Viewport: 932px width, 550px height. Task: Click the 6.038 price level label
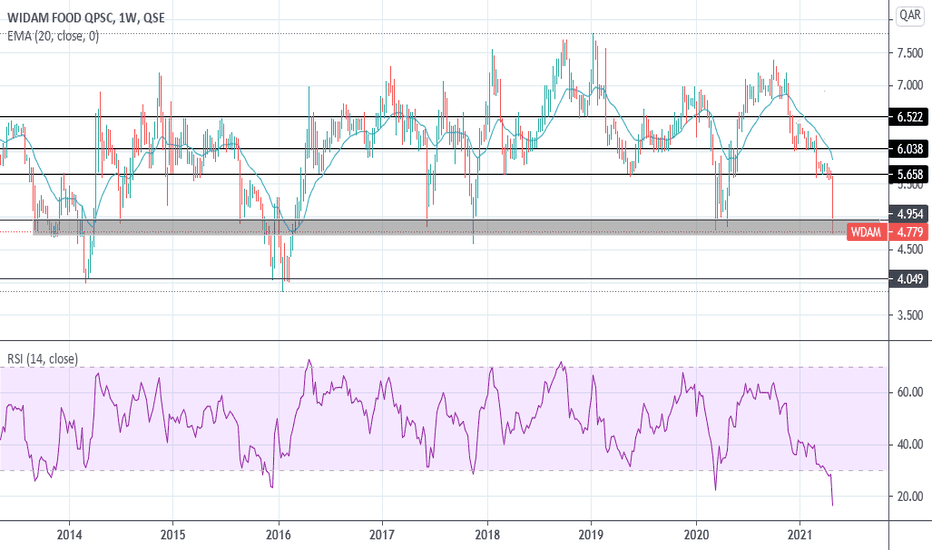909,149
